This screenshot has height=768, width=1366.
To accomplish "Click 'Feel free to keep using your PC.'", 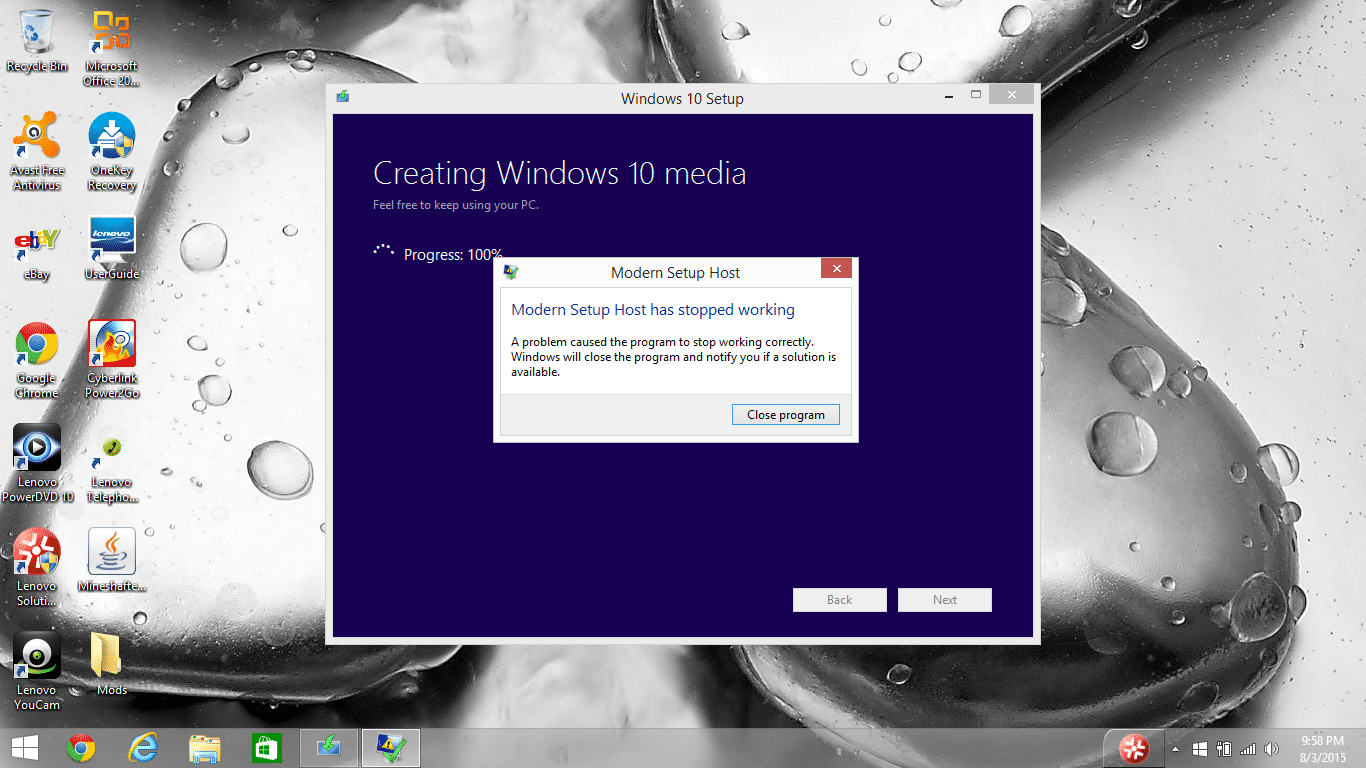I will [x=456, y=205].
